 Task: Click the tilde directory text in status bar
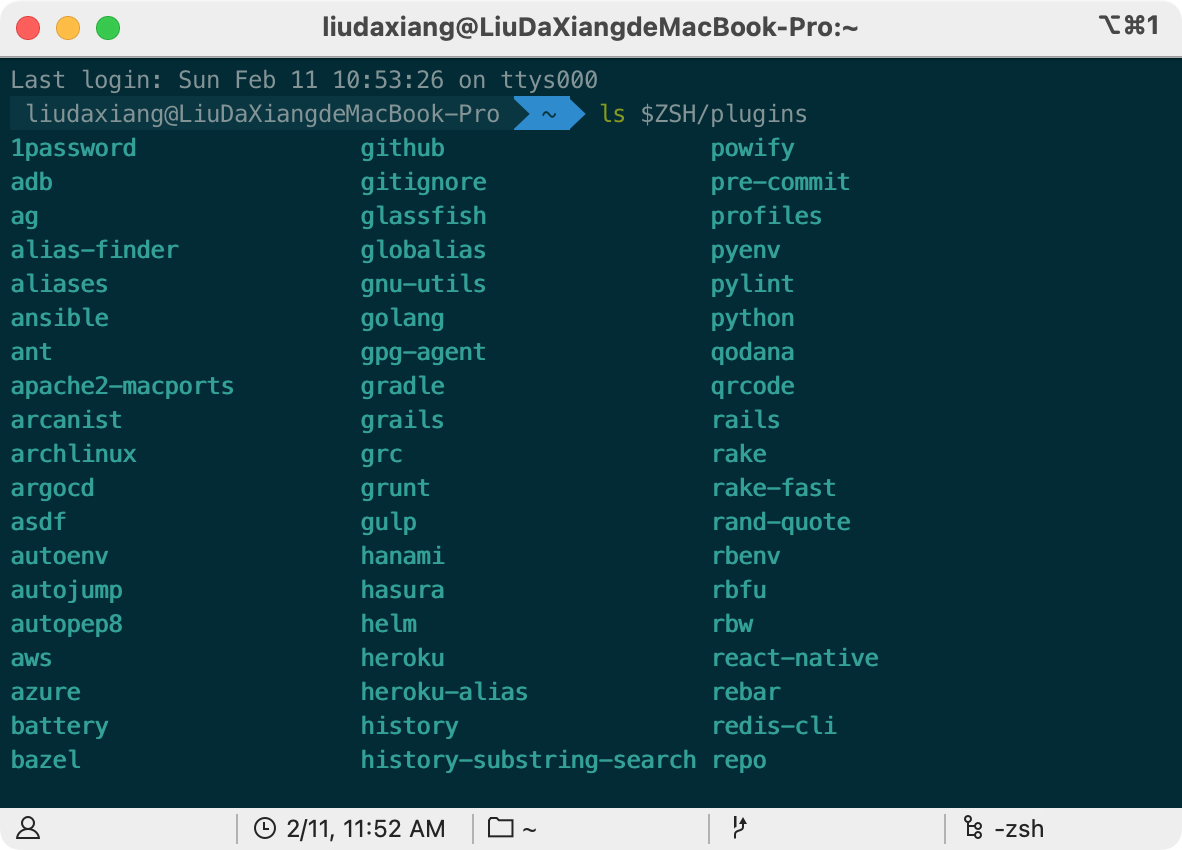(x=529, y=830)
